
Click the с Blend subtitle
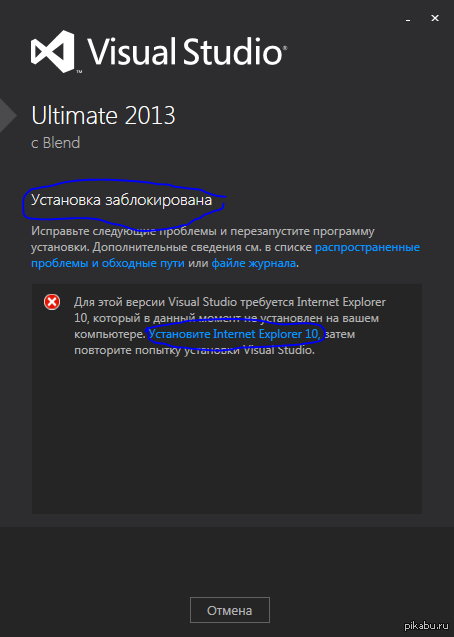pos(56,143)
